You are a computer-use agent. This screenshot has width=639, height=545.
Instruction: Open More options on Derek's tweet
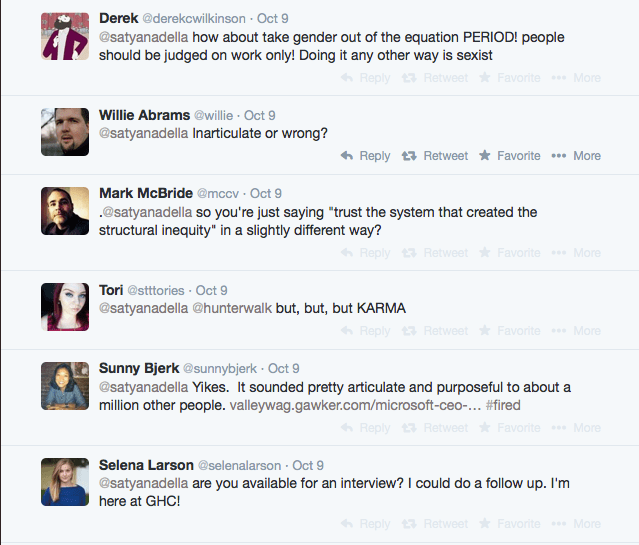[x=576, y=78]
